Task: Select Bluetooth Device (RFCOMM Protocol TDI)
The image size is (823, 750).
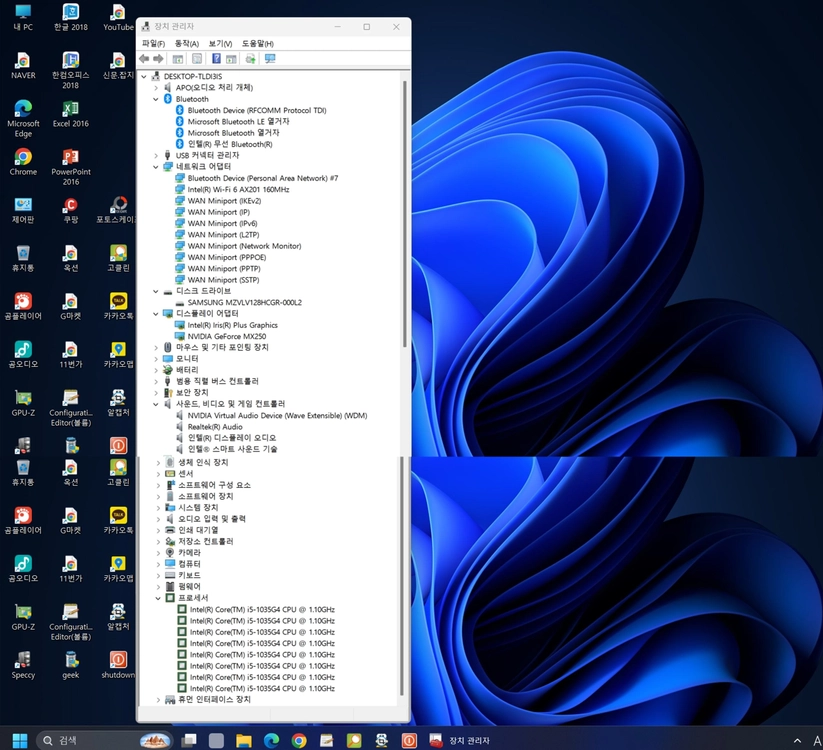Action: (x=257, y=110)
